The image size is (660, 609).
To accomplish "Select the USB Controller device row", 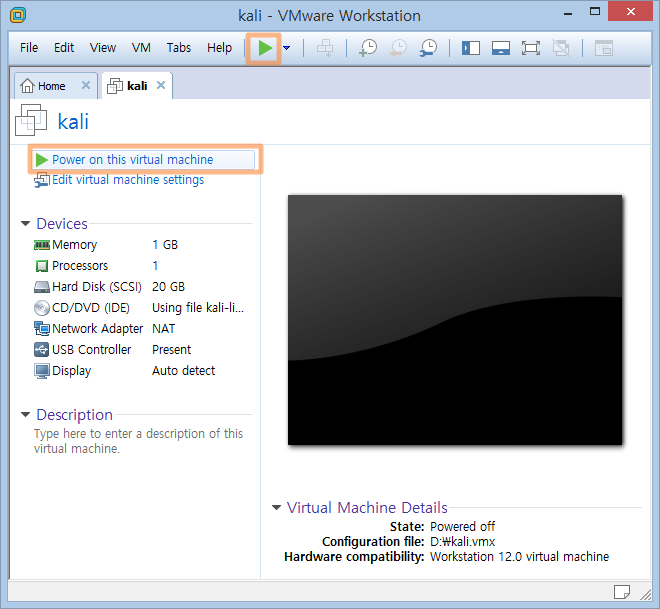I will pos(142,350).
